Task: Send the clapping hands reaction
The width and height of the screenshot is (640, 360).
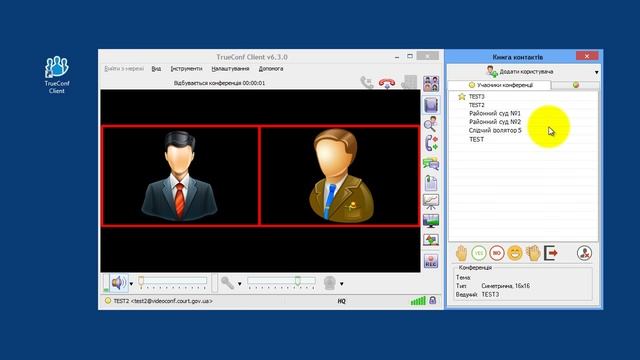Action: [533, 253]
